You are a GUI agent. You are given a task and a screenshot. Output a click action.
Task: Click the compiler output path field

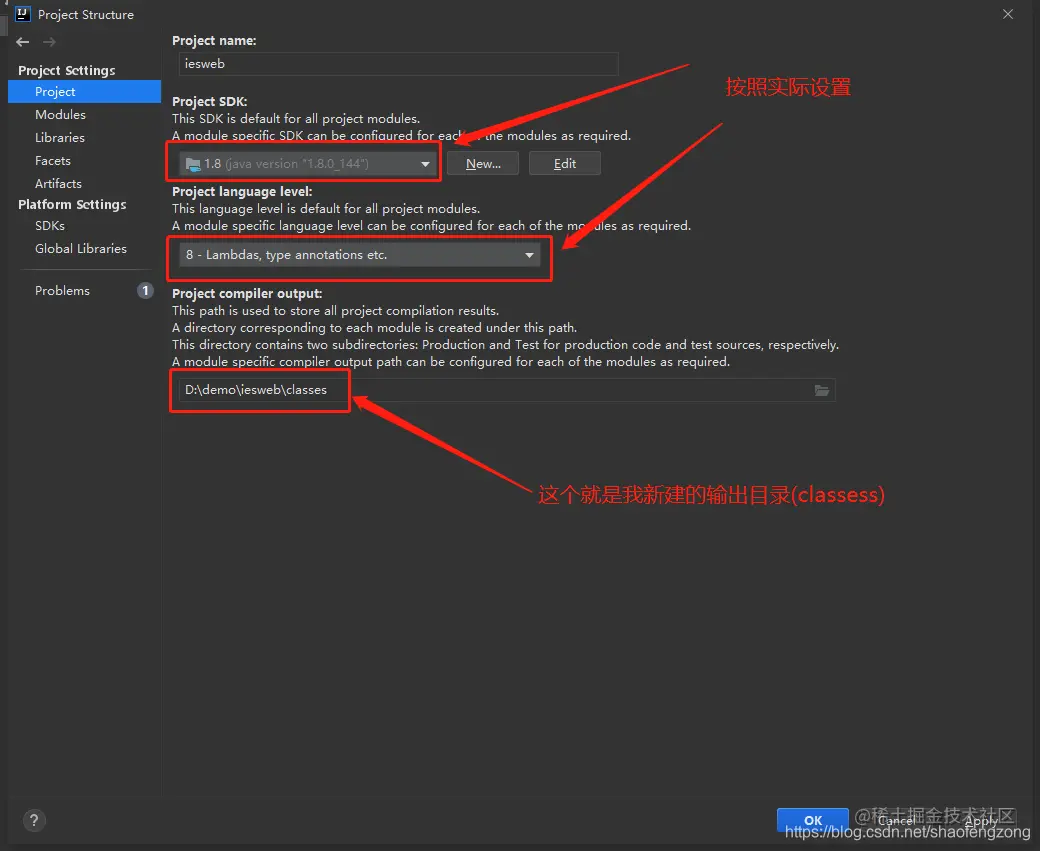click(x=506, y=390)
